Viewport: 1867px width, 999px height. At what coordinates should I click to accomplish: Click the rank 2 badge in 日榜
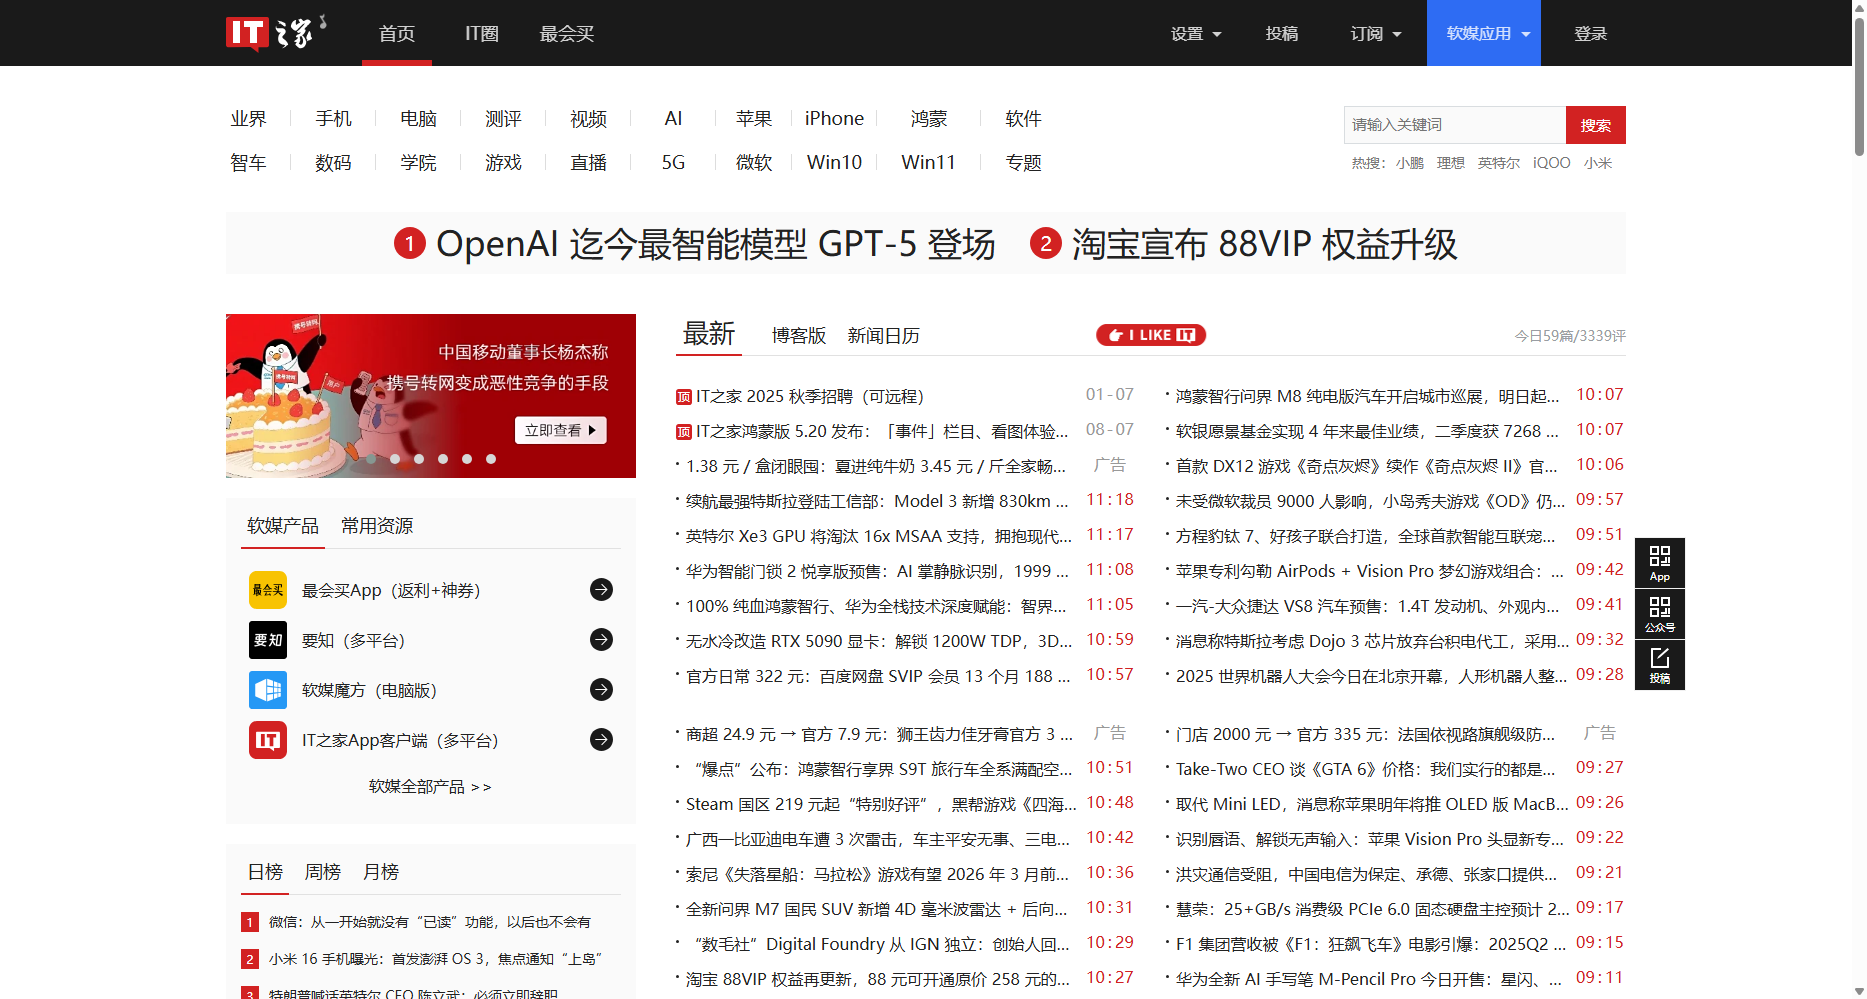coord(250,959)
